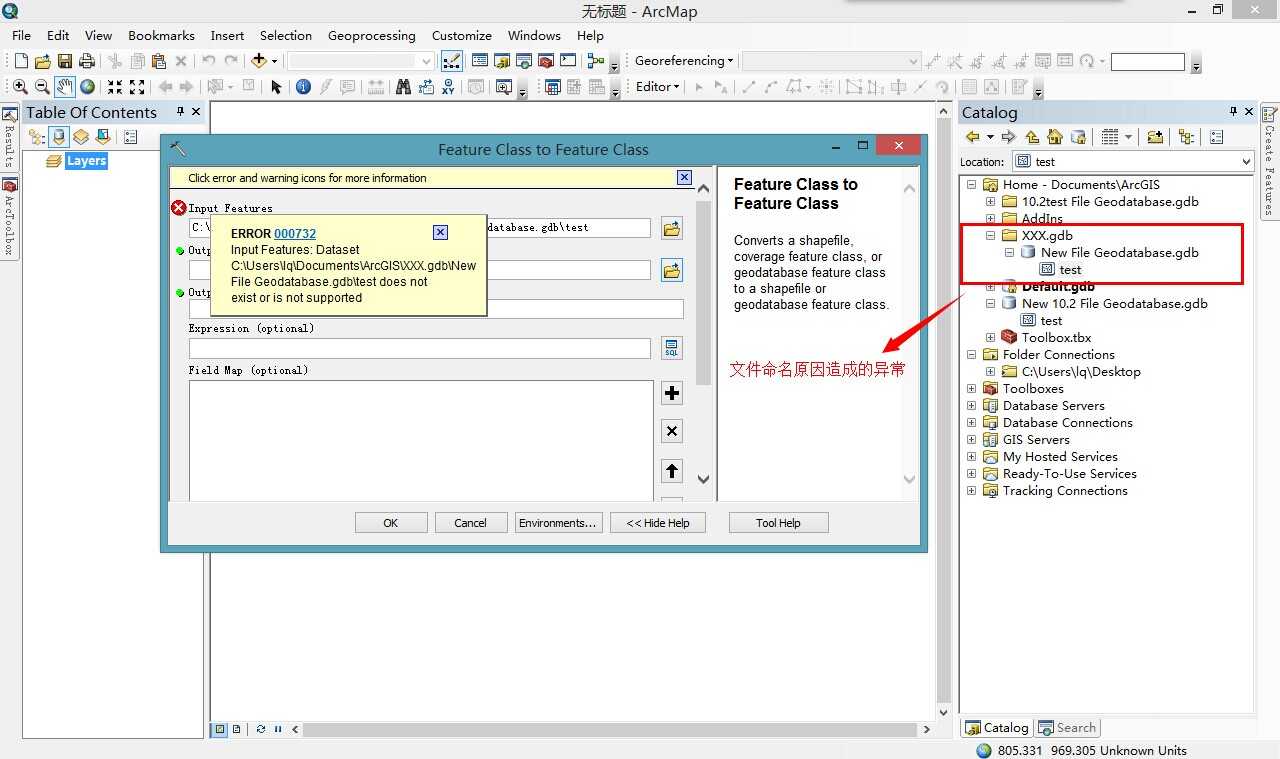
Task: Add a field to Field Map
Action: [672, 393]
